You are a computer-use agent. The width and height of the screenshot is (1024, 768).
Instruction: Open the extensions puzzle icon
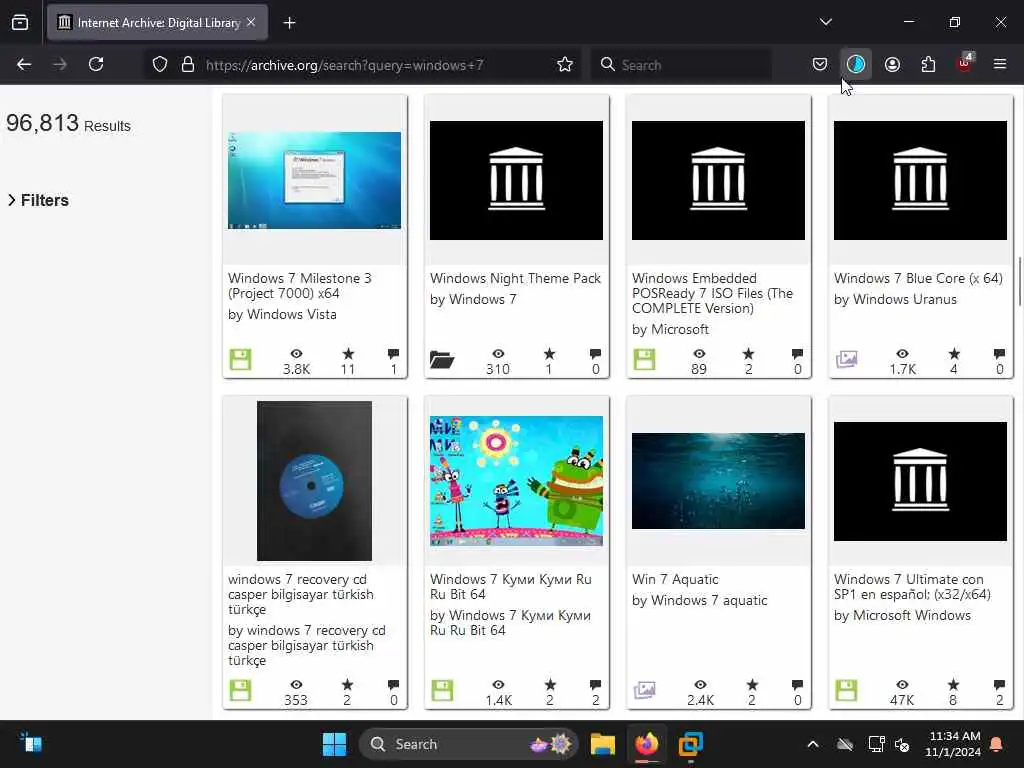(928, 64)
